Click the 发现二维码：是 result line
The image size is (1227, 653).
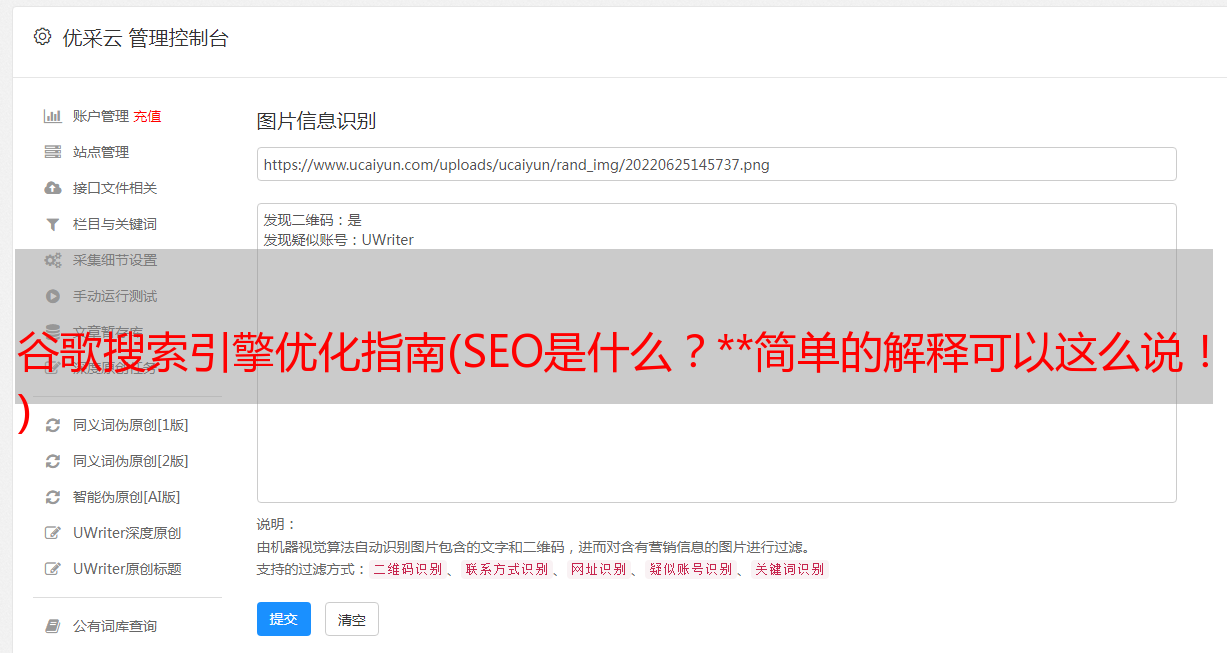point(313,220)
